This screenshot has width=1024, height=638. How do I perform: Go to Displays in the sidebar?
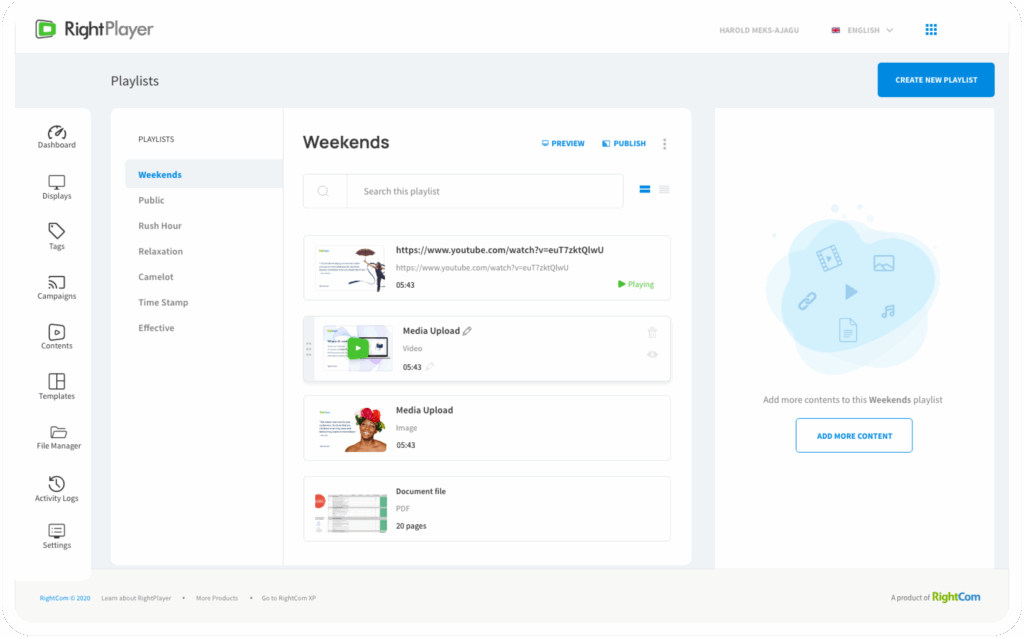click(x=57, y=187)
